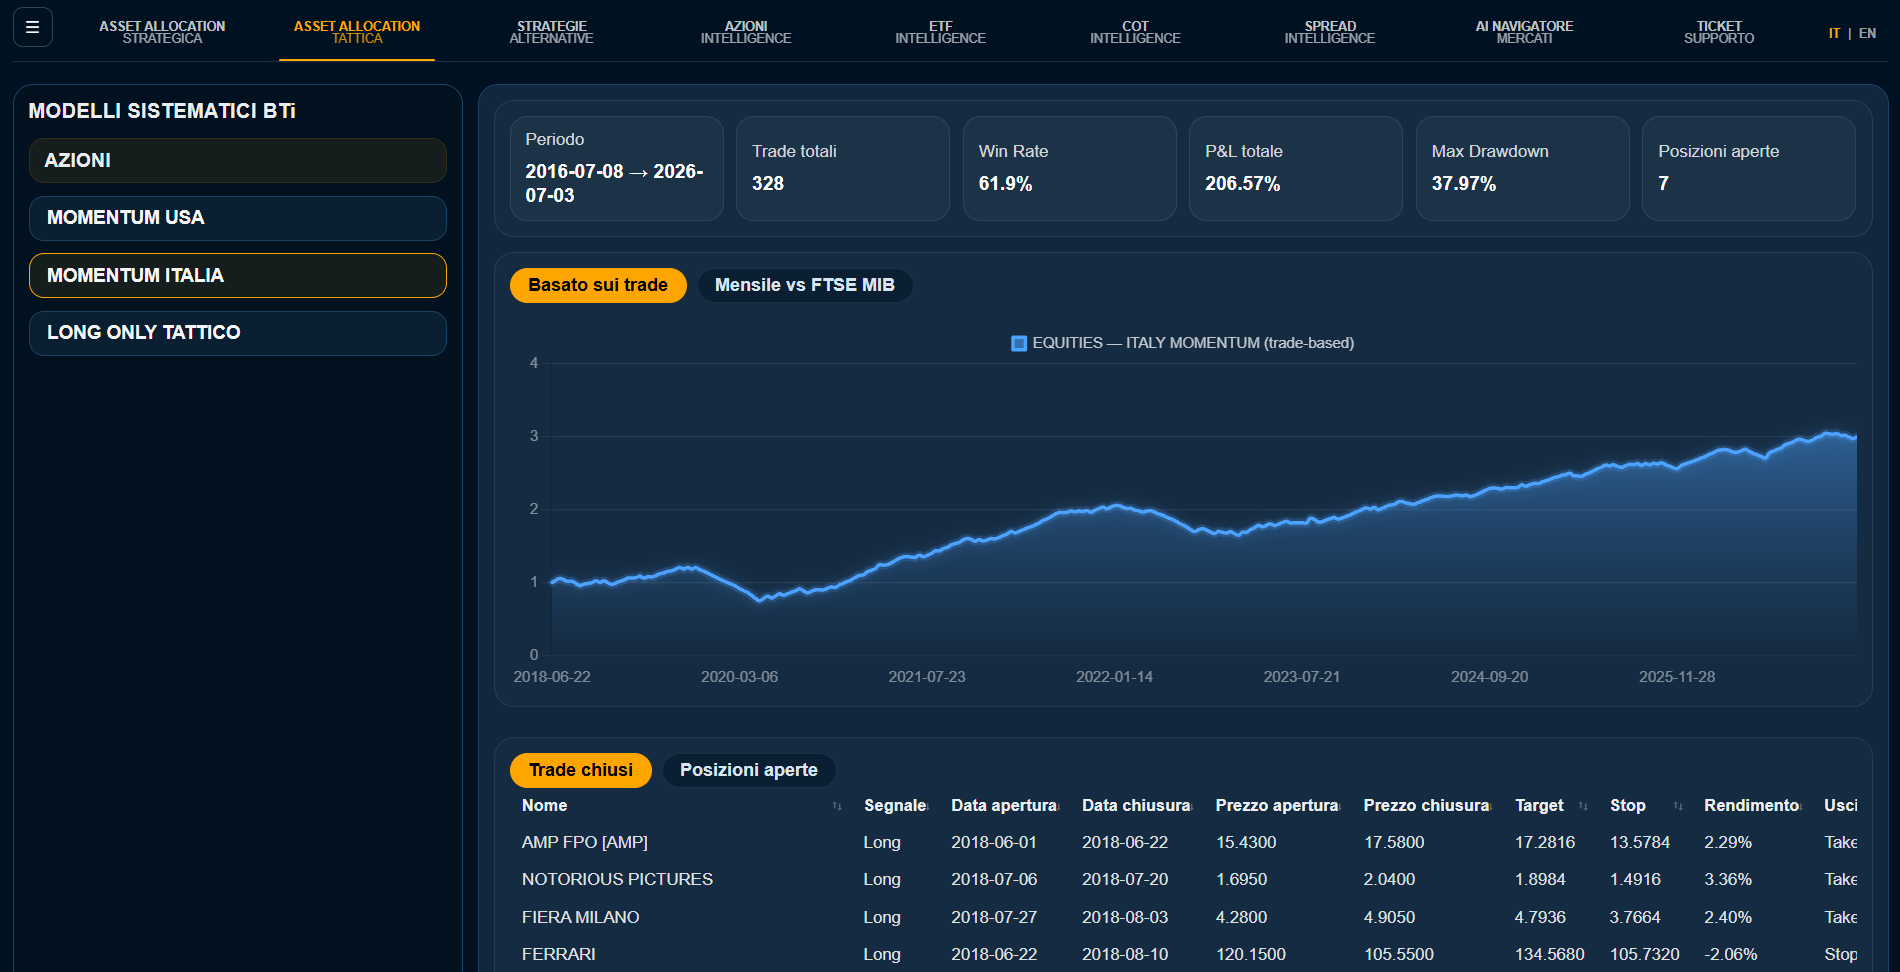Click AMP FPO opening price 15.4300
Image resolution: width=1900 pixels, height=972 pixels.
(1246, 843)
